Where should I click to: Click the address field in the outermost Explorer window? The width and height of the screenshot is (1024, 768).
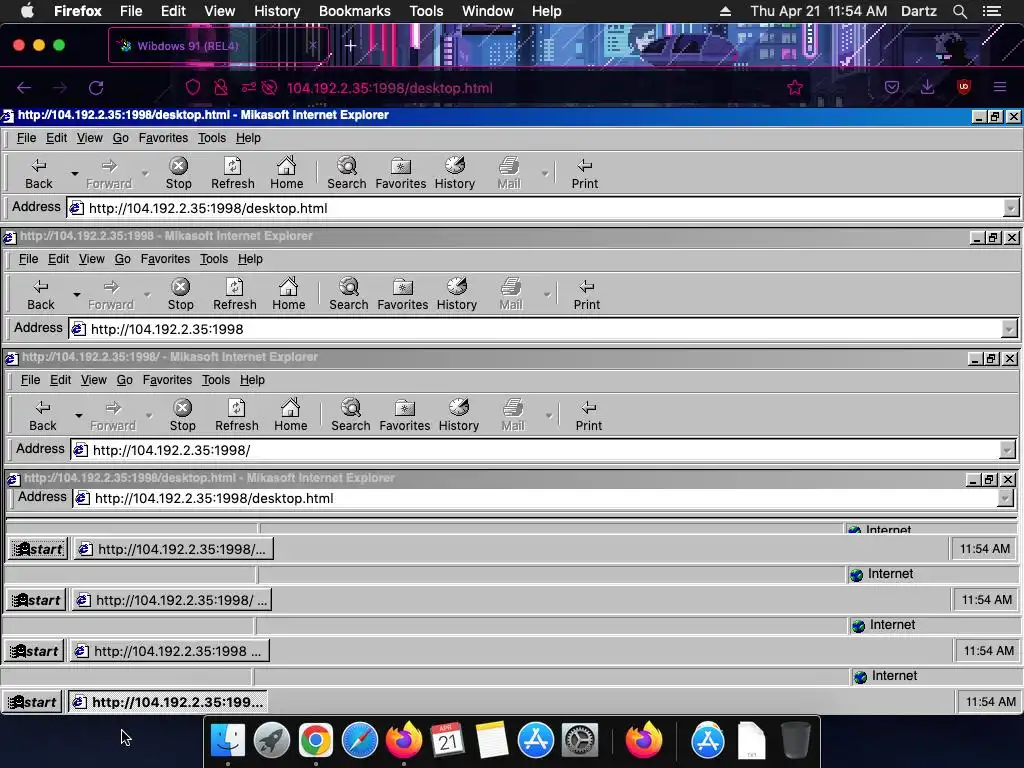(535, 208)
